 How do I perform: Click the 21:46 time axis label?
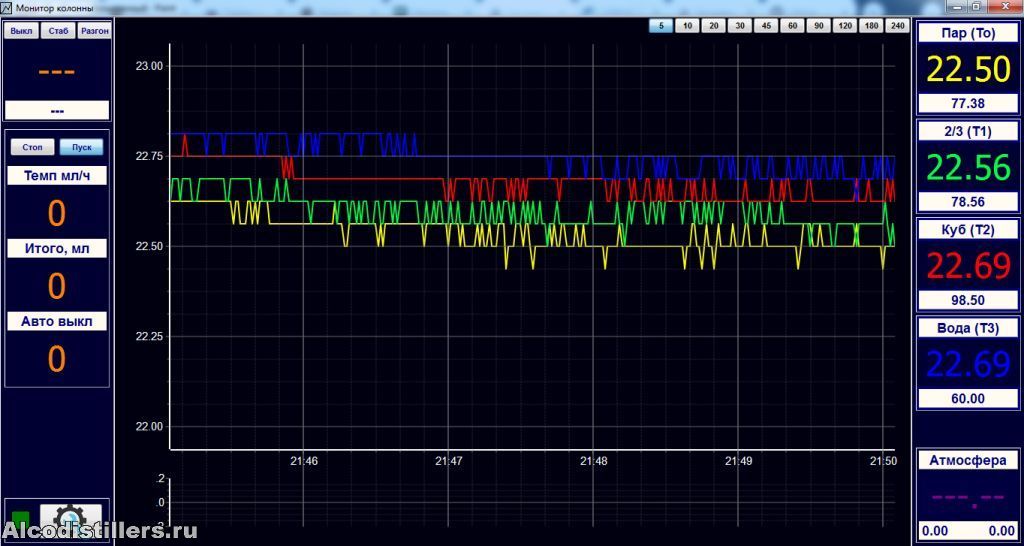point(304,461)
